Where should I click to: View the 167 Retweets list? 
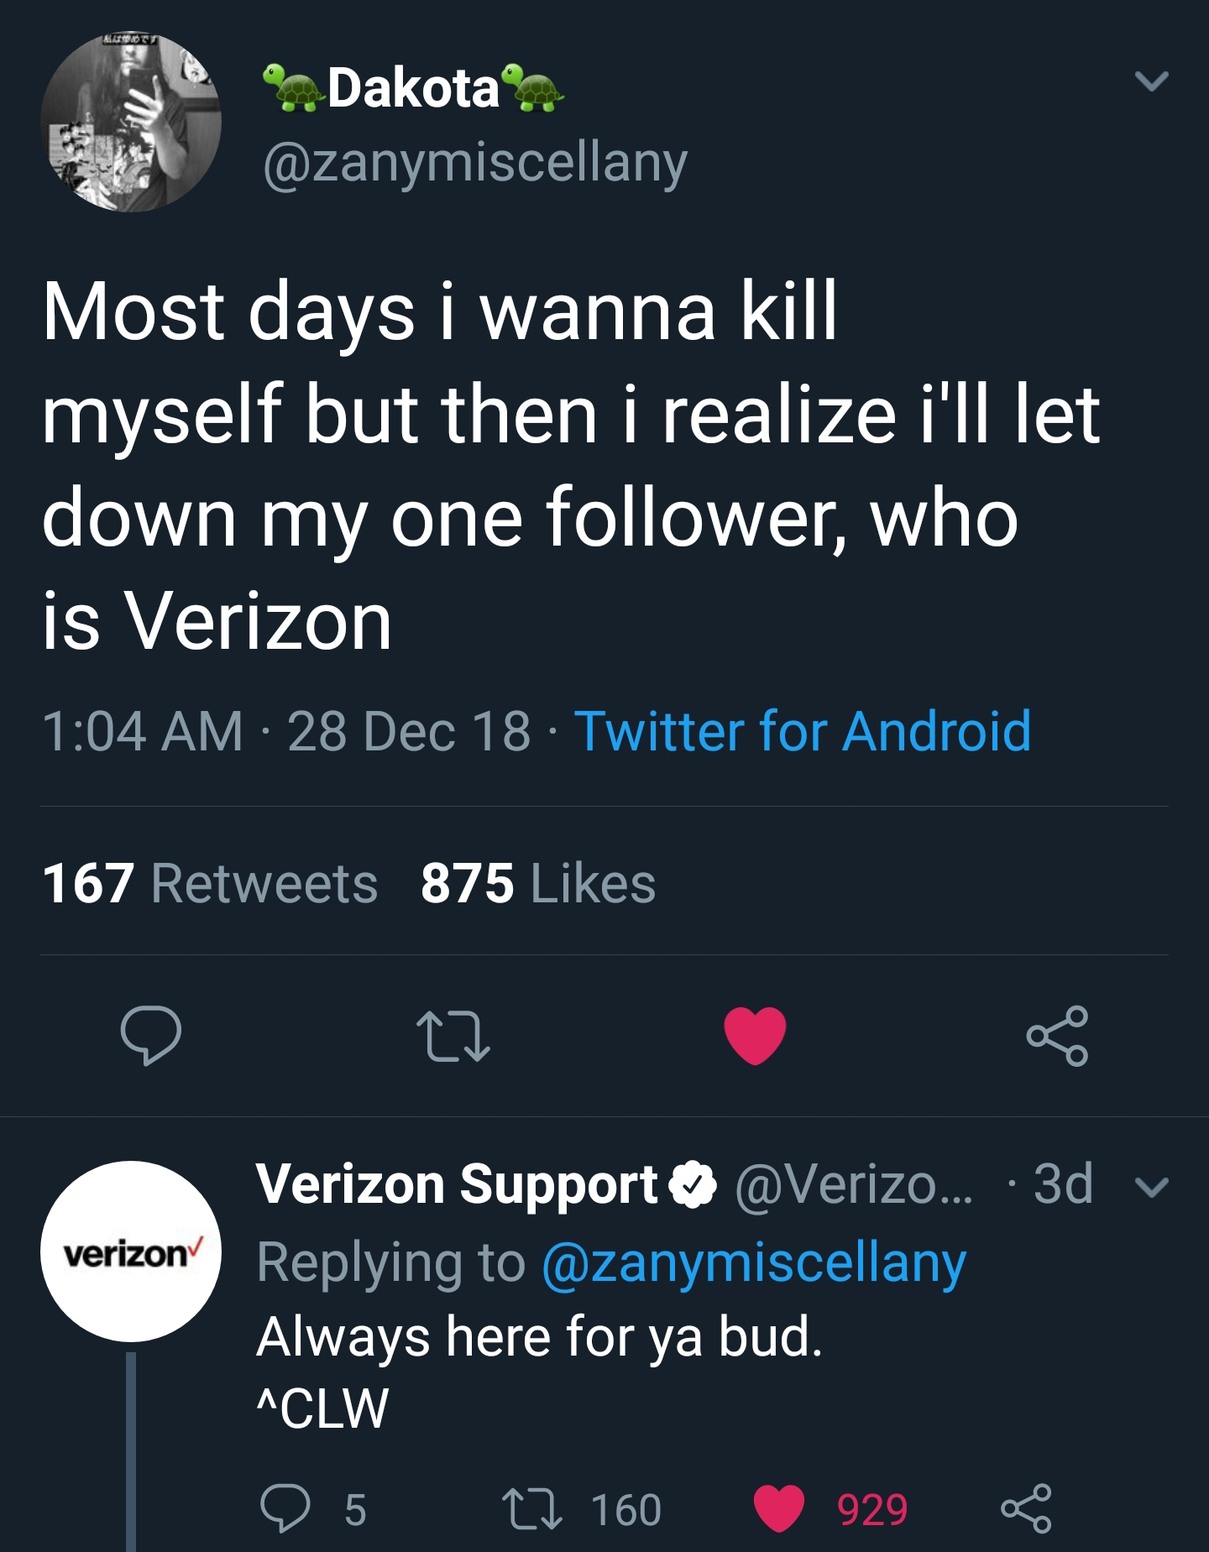[210, 883]
